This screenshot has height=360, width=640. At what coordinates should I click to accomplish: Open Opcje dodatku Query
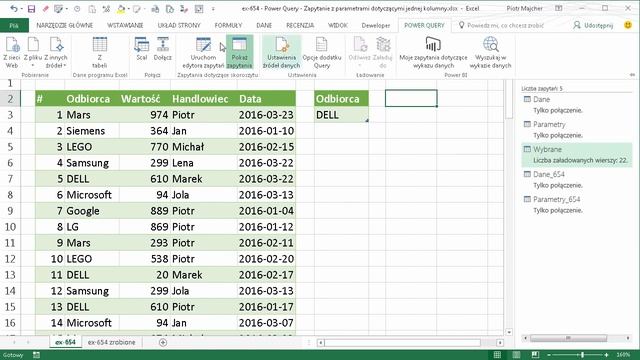(322, 52)
